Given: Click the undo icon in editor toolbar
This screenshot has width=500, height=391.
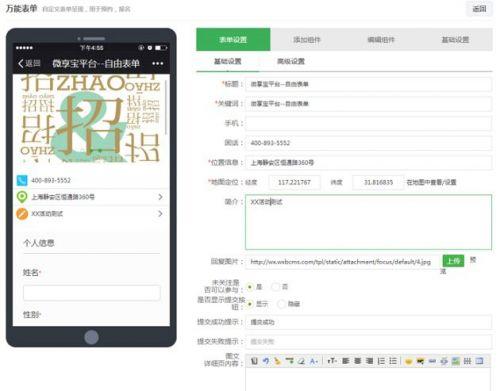Looking at the screenshot, I should (266, 361).
